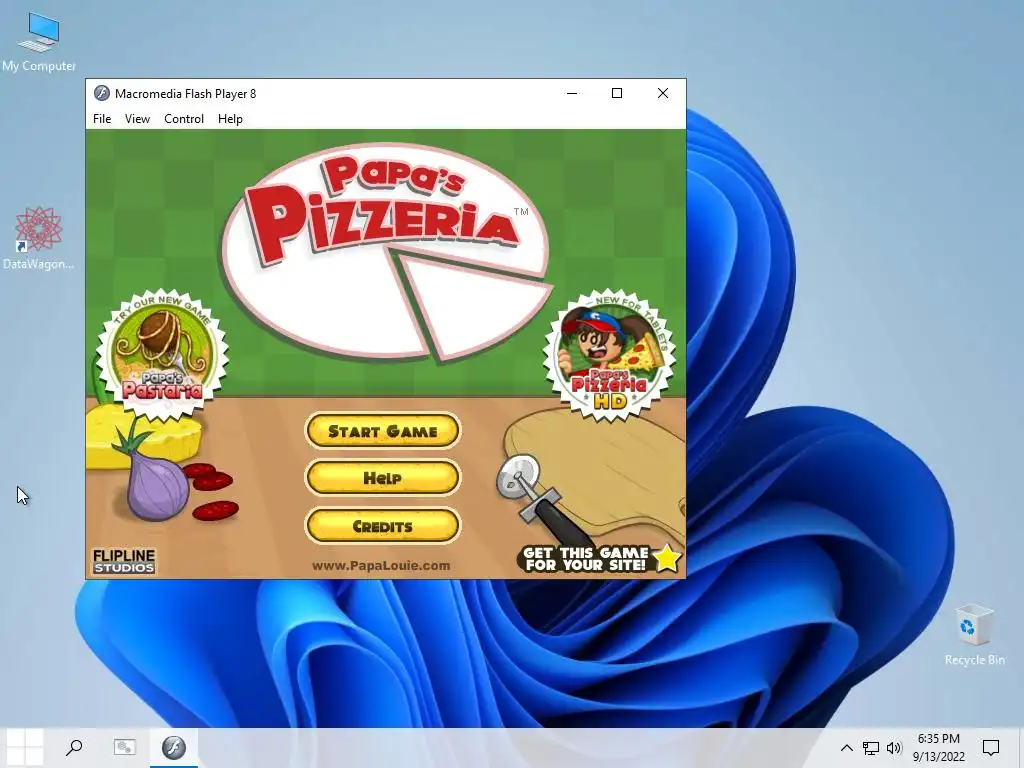1024x768 pixels.
Task: Select the DataWagon desktop shortcut
Action: (x=38, y=238)
